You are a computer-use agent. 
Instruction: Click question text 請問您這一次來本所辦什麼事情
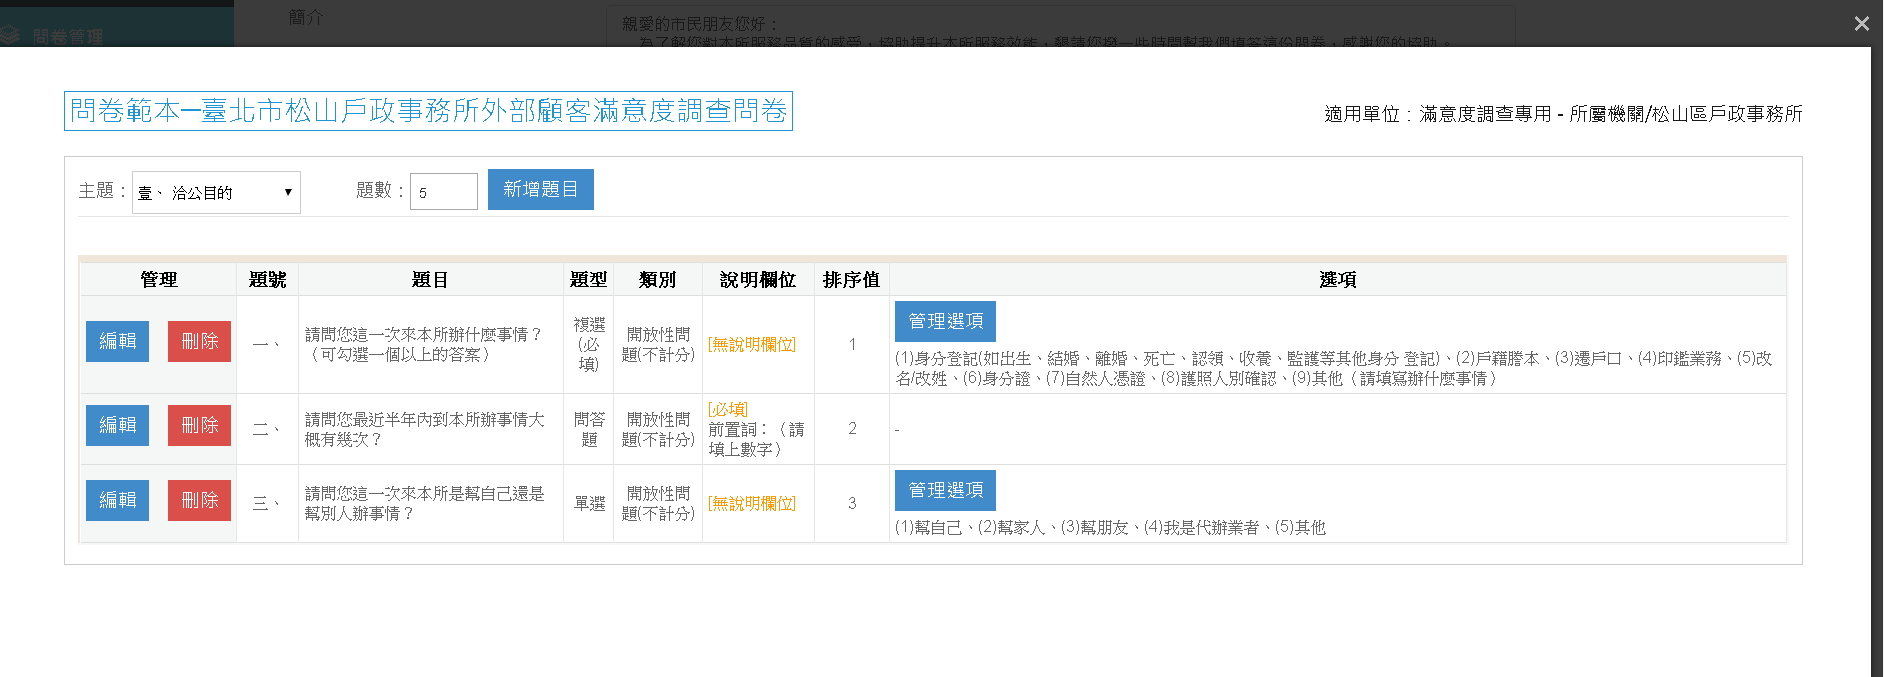point(423,344)
